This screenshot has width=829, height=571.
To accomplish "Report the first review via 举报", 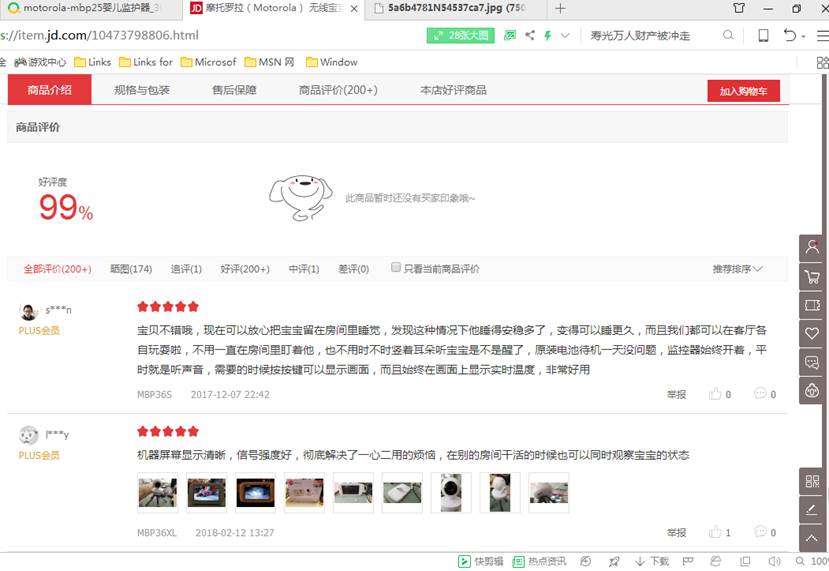I will point(676,395).
